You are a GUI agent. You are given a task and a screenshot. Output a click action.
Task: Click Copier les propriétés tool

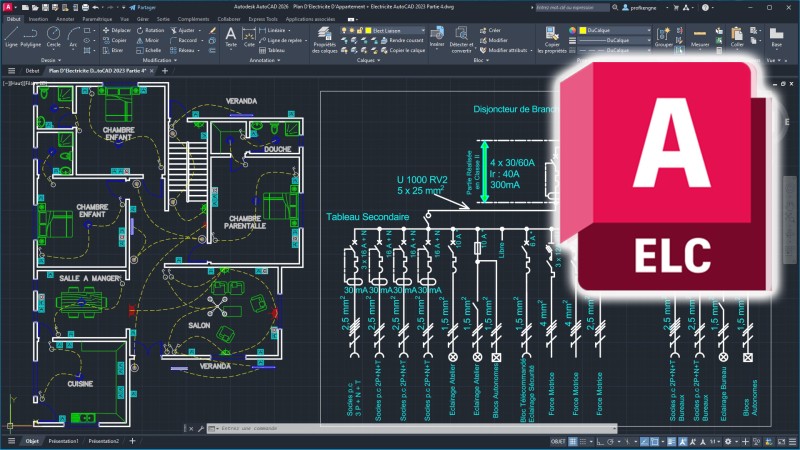pos(552,40)
